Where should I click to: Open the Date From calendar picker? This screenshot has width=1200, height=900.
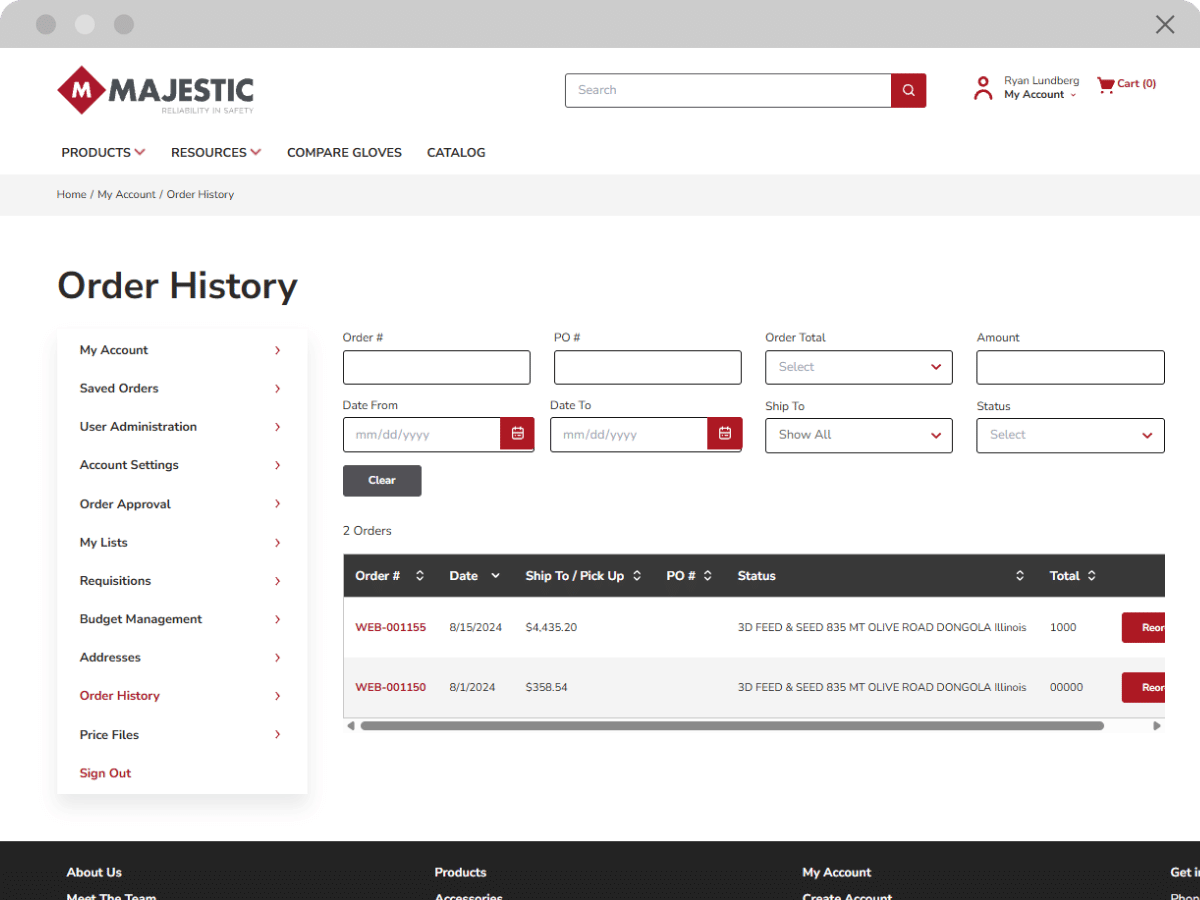517,434
